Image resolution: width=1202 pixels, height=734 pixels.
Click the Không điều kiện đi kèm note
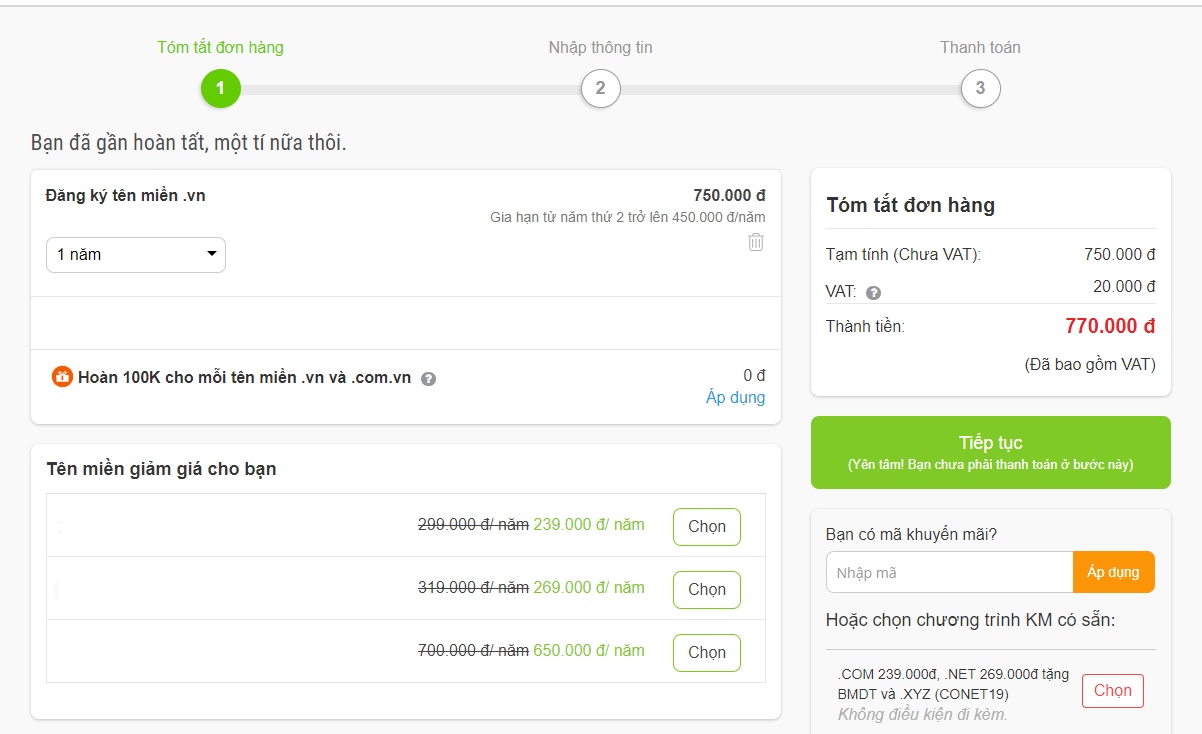click(x=923, y=714)
